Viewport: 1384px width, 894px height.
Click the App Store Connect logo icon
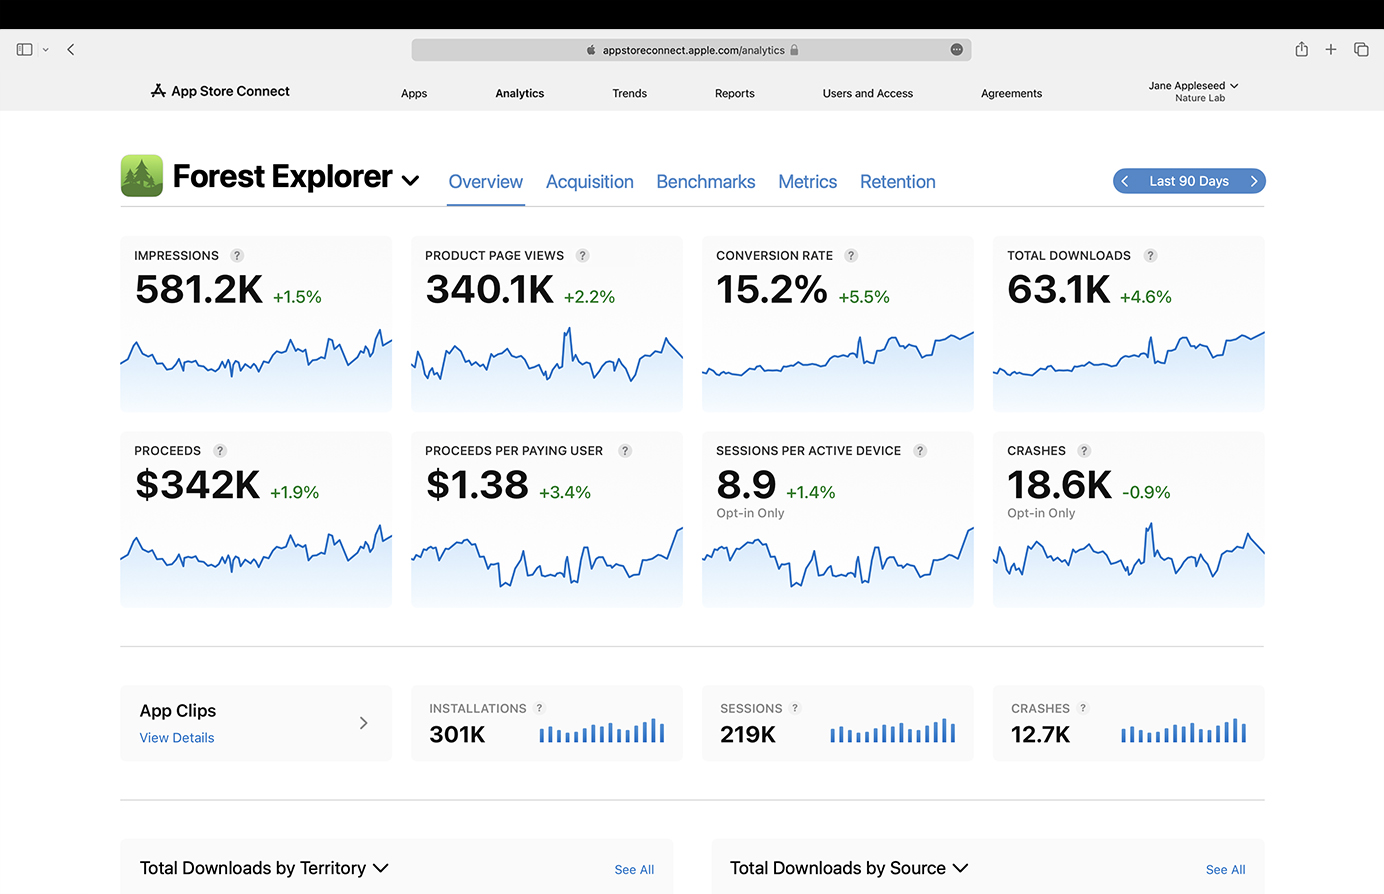(x=158, y=90)
